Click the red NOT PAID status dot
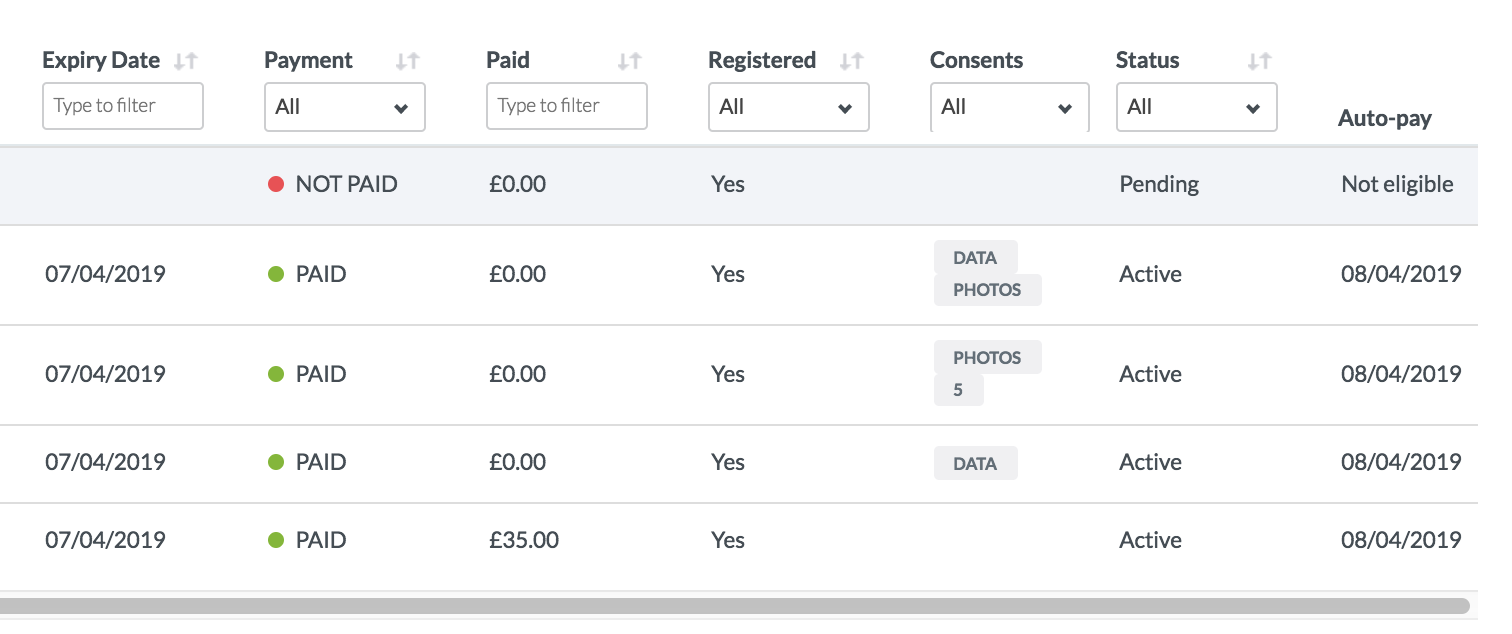This screenshot has height=634, width=1512. 277,185
